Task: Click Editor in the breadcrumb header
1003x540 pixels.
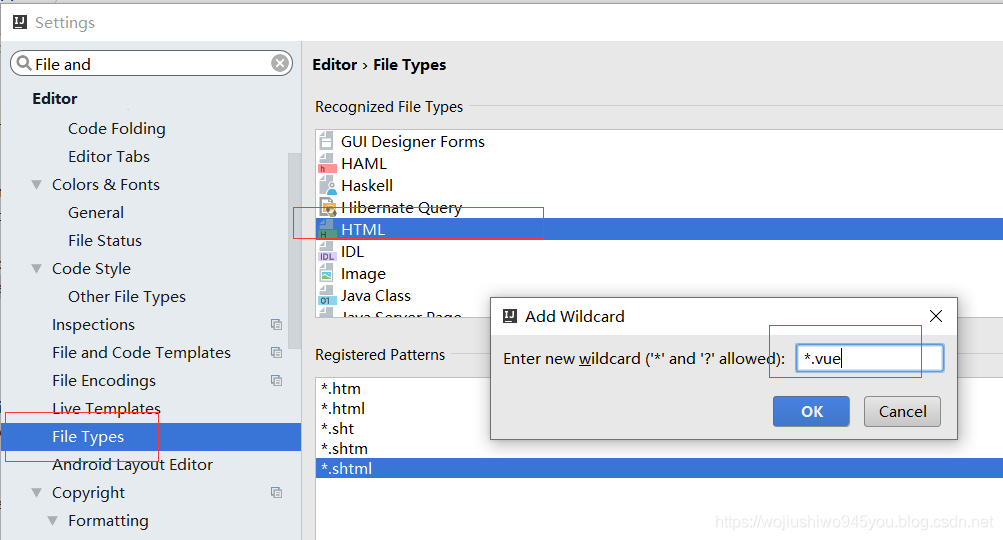Action: click(x=335, y=65)
